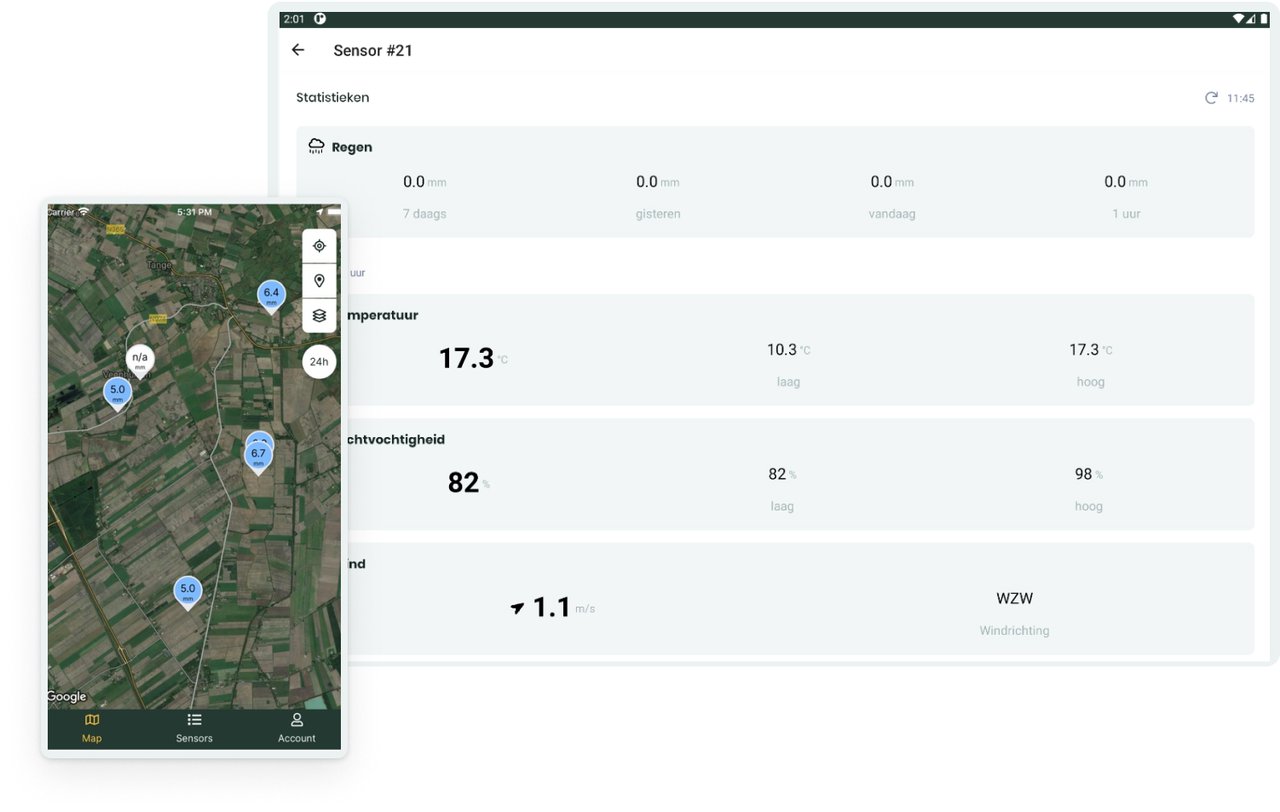Switch to the Map tab
1280x812 pixels.
pyautogui.click(x=92, y=728)
